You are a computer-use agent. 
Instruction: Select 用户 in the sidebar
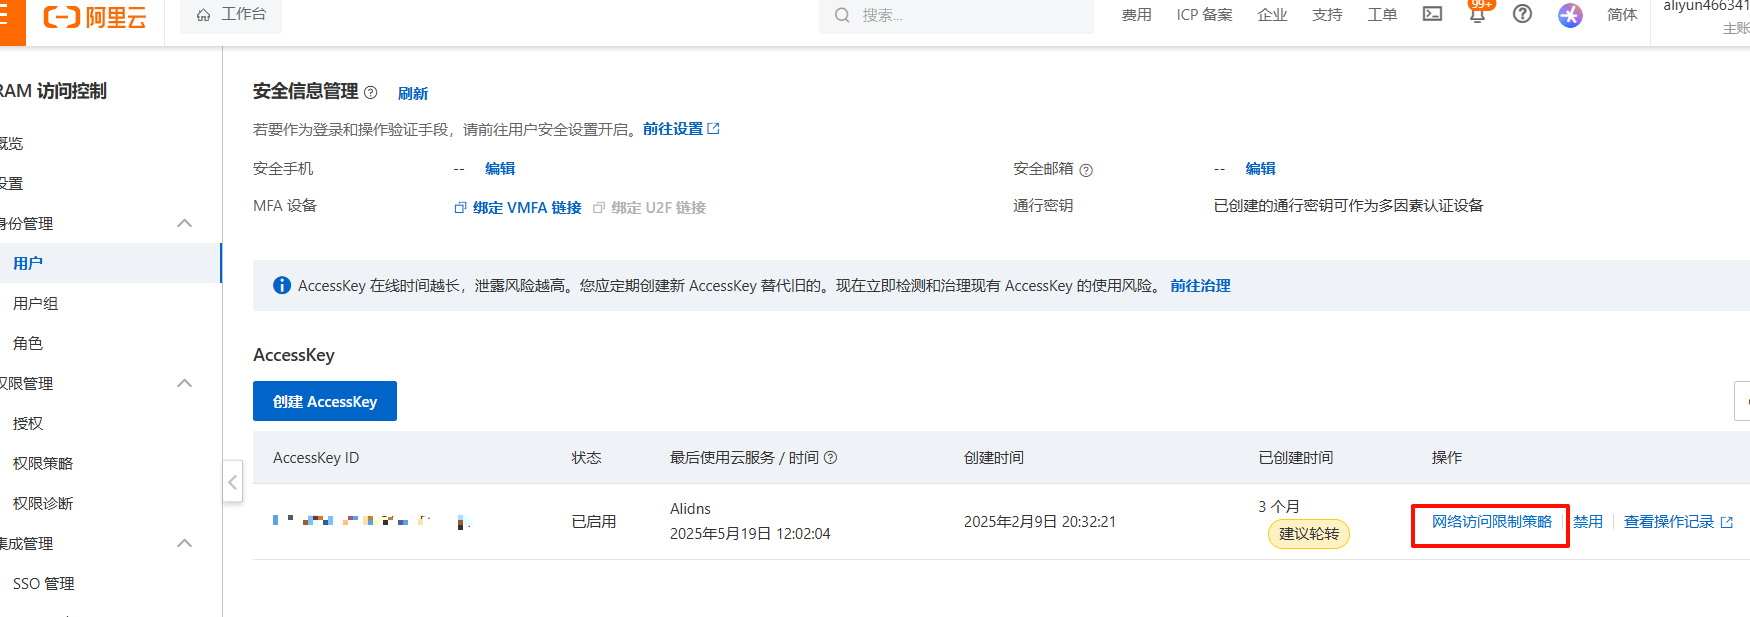110,263
